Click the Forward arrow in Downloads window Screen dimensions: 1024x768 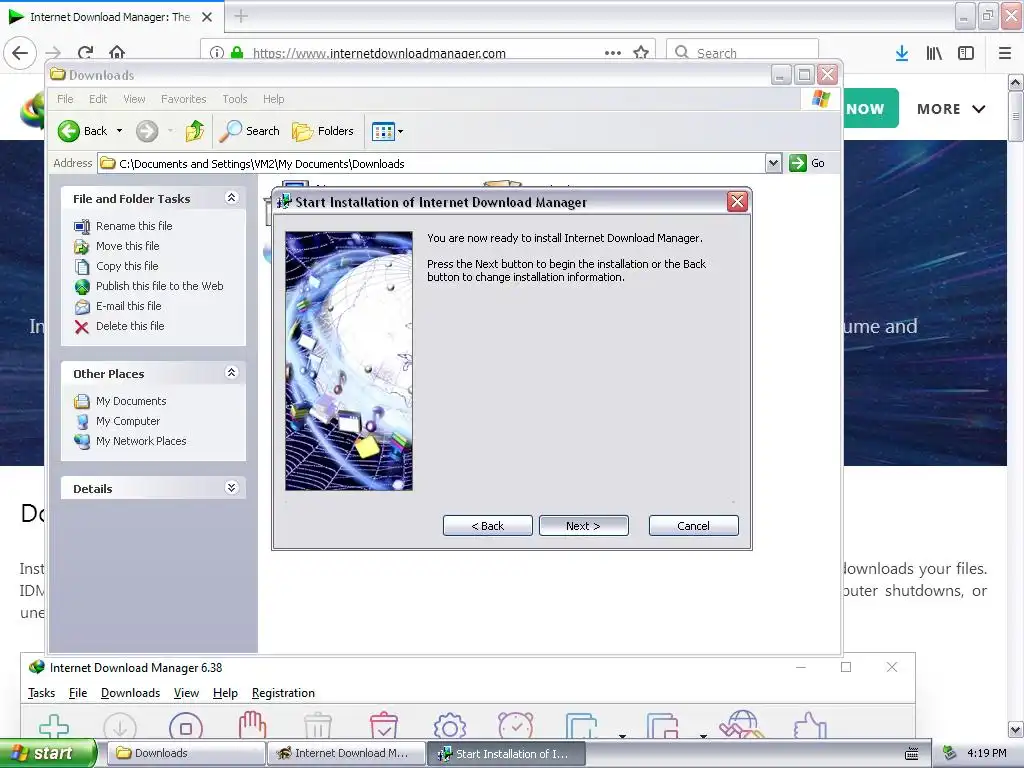(147, 131)
